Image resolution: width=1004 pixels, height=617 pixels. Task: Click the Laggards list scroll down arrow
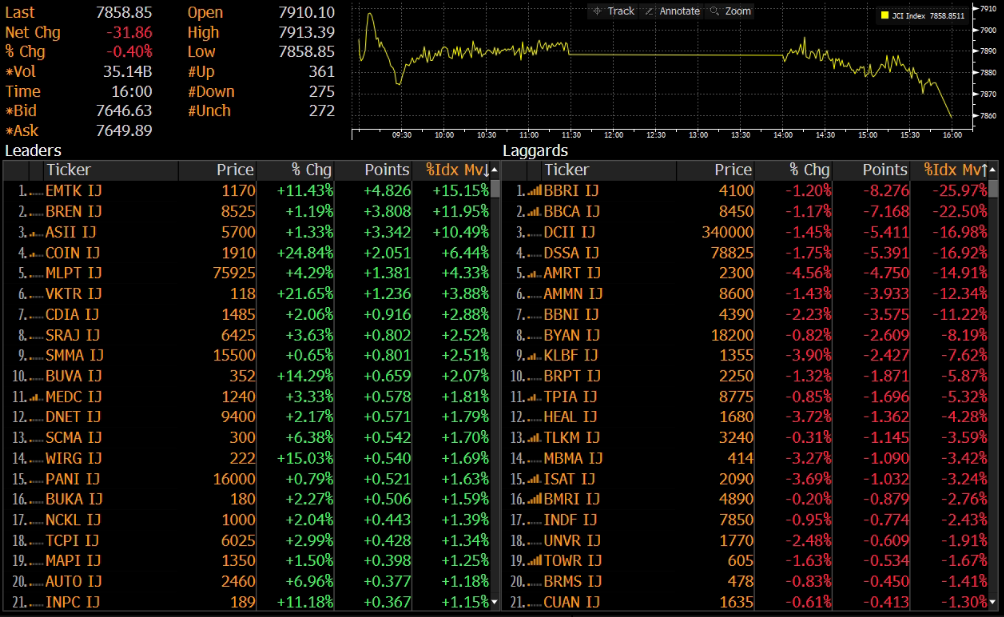pyautogui.click(x=992, y=602)
